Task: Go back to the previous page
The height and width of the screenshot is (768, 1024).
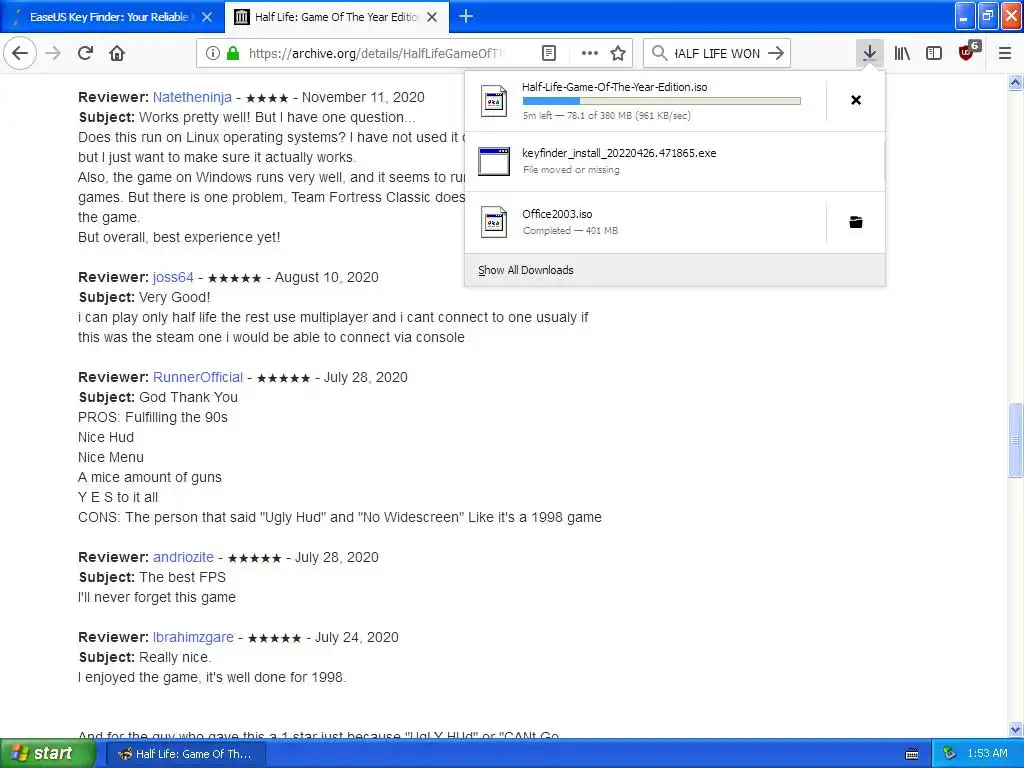Action: click(x=20, y=53)
